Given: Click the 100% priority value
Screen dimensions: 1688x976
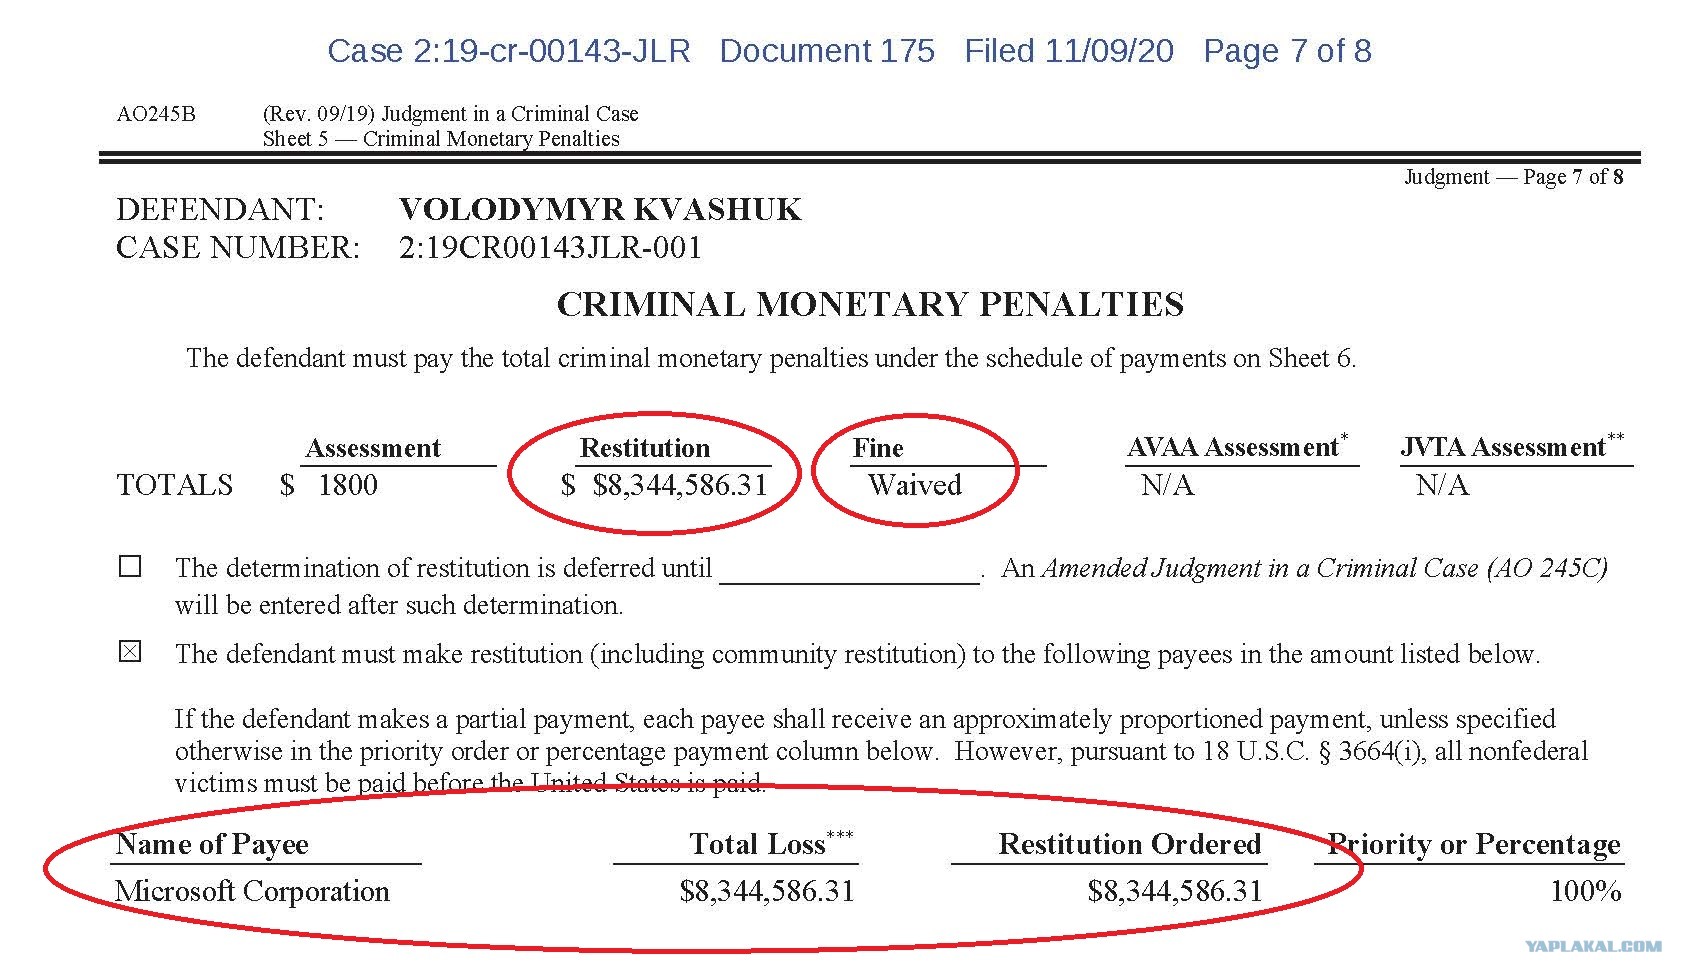Looking at the screenshot, I should (x=1586, y=891).
